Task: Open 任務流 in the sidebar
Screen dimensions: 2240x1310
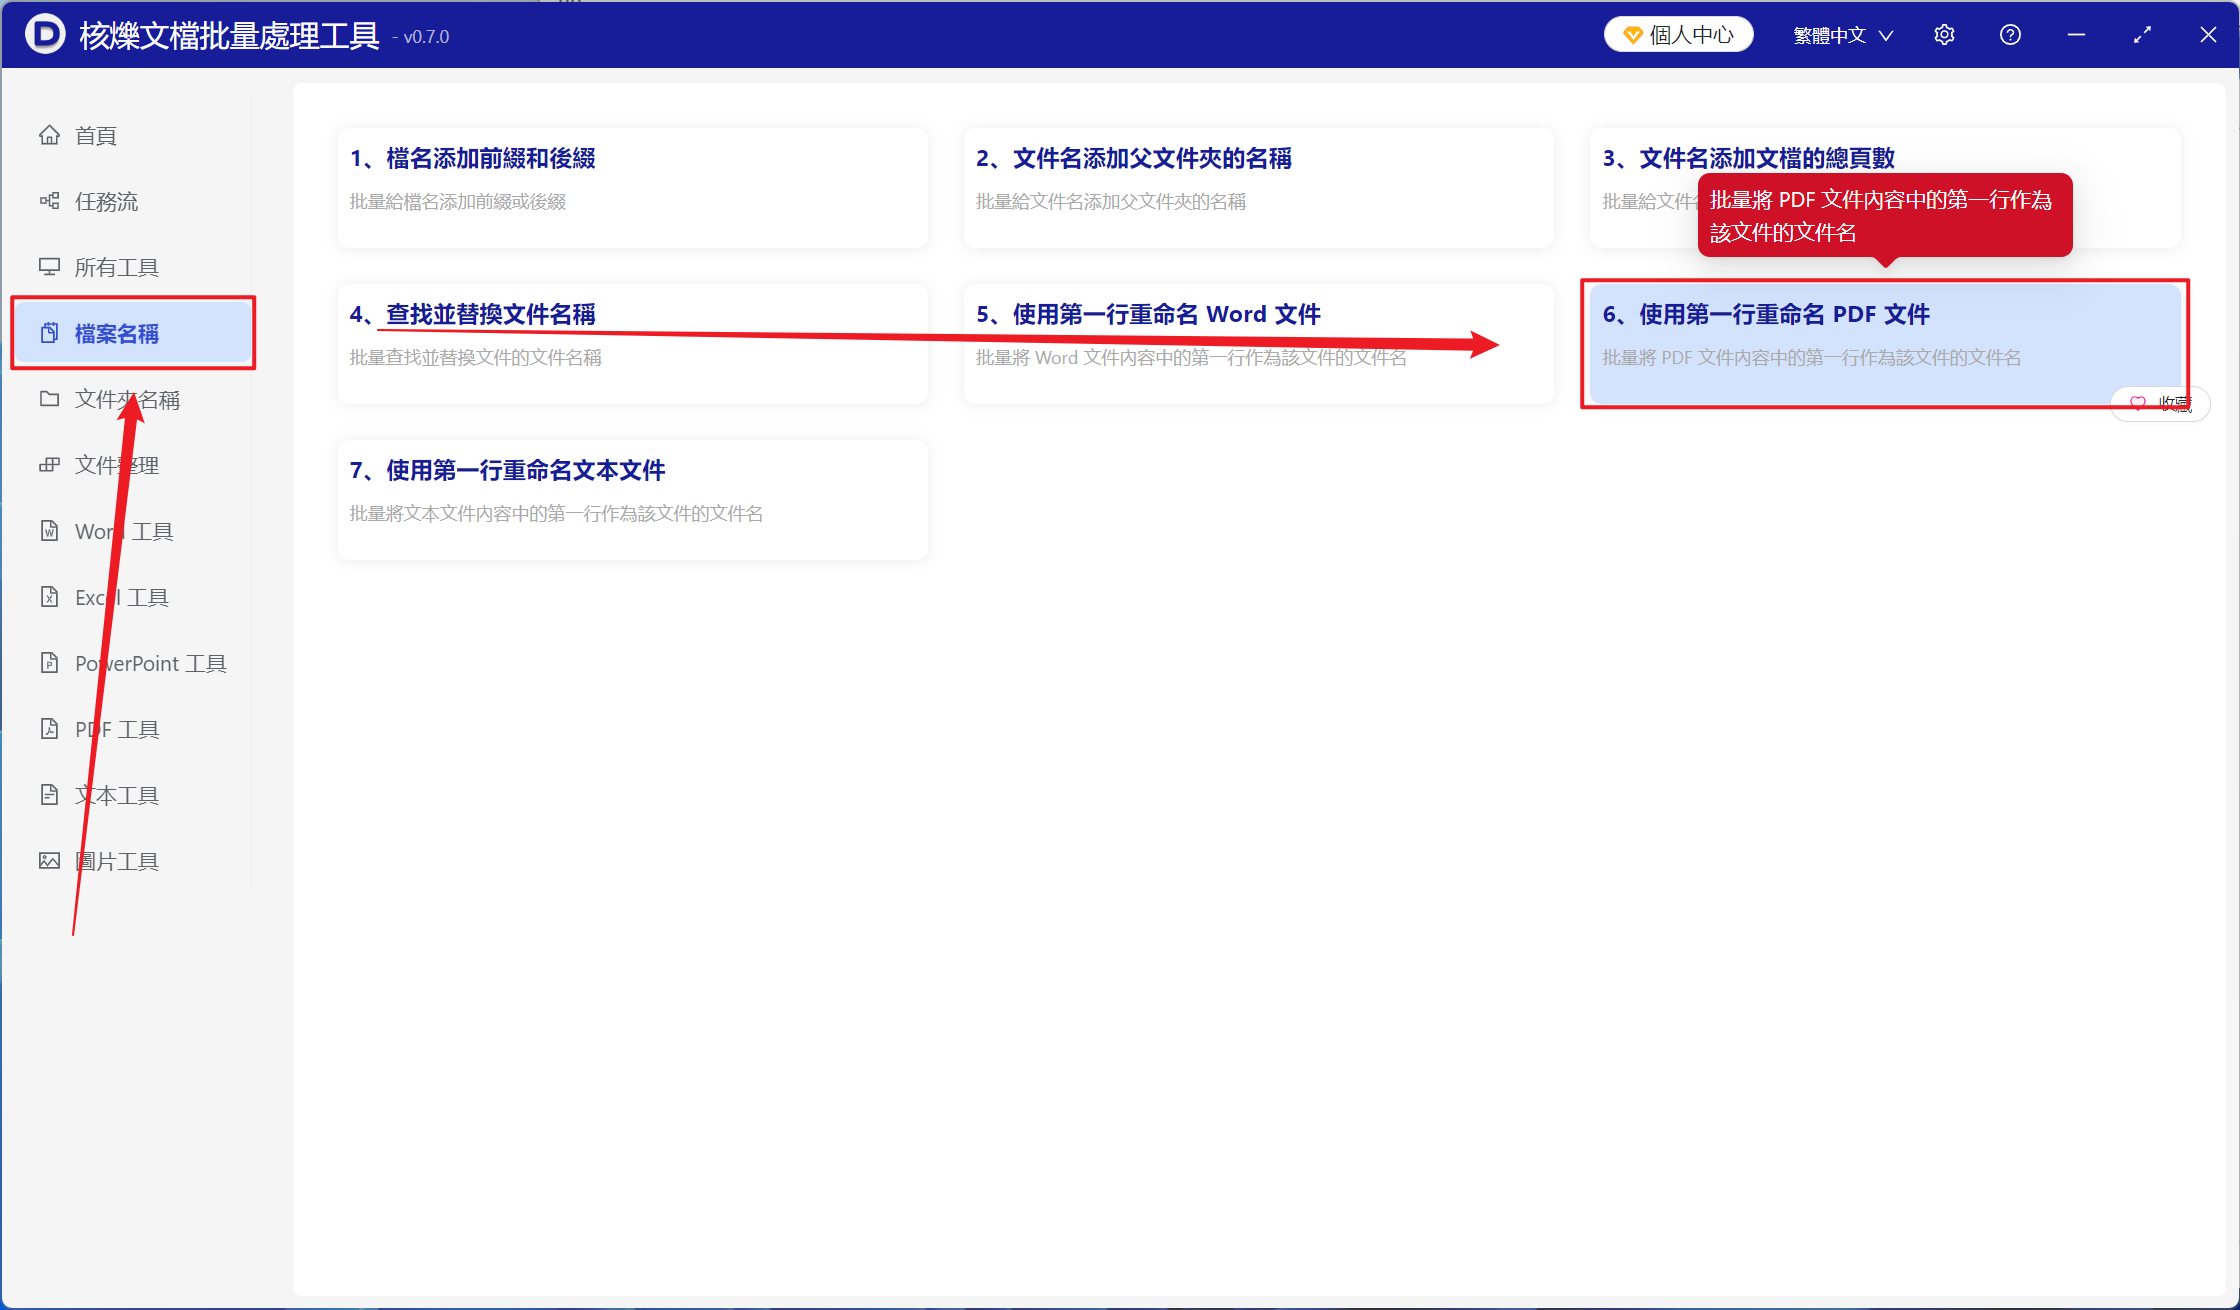Action: 132,201
